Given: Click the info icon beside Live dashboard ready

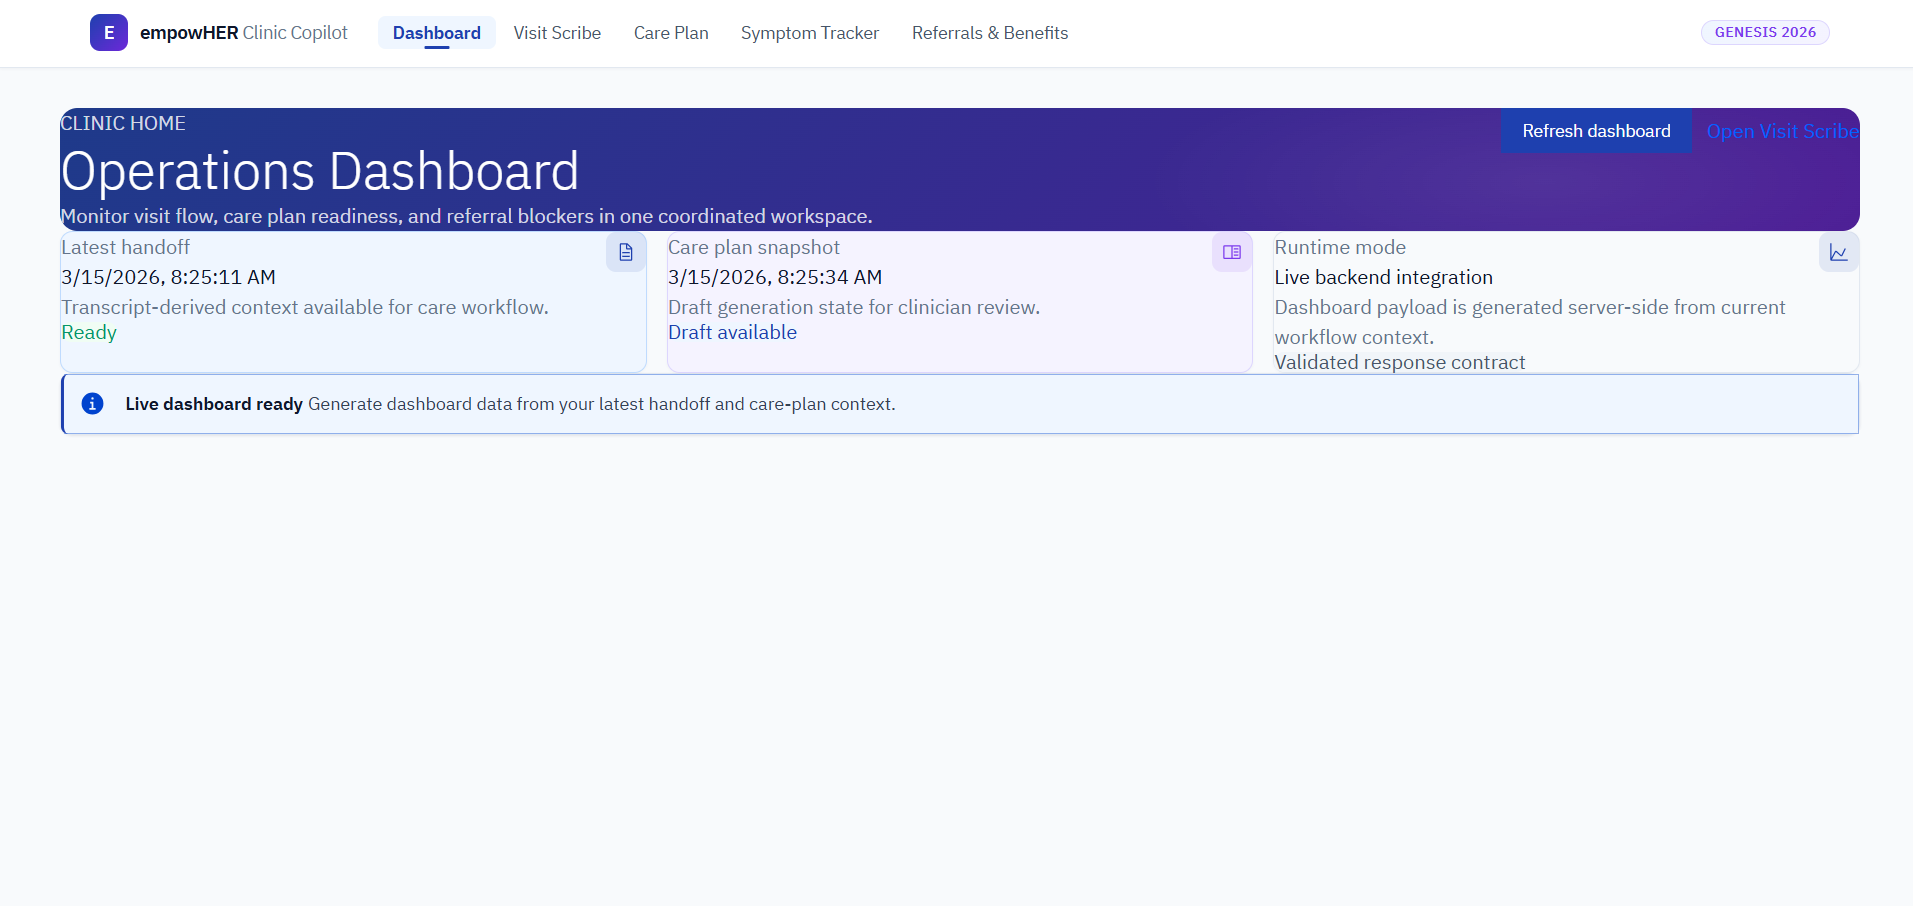Looking at the screenshot, I should [x=92, y=403].
